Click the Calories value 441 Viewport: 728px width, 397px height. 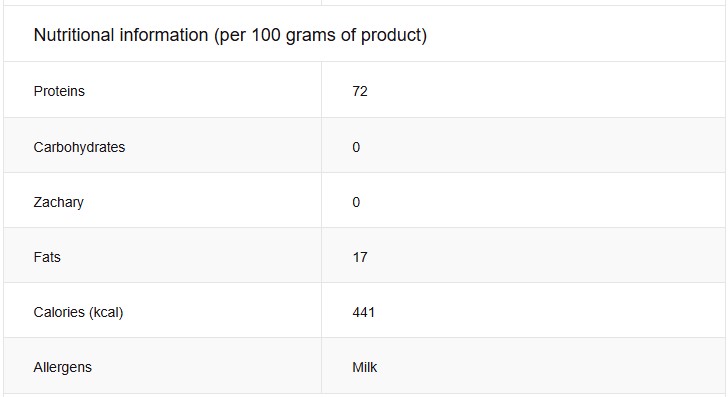[364, 312]
